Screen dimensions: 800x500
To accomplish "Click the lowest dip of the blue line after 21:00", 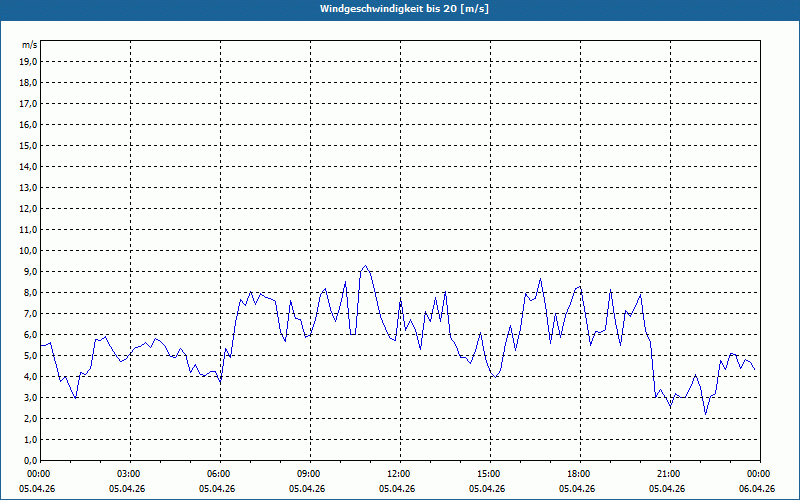I will tap(706, 414).
